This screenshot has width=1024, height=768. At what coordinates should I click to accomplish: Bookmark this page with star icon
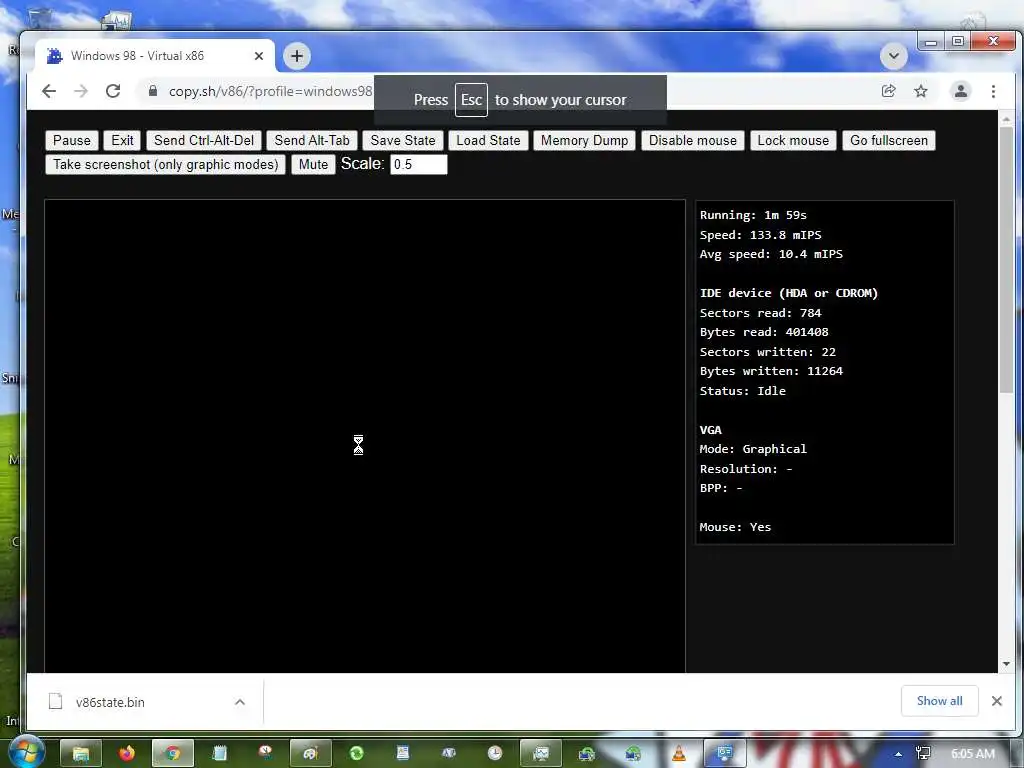(x=921, y=91)
